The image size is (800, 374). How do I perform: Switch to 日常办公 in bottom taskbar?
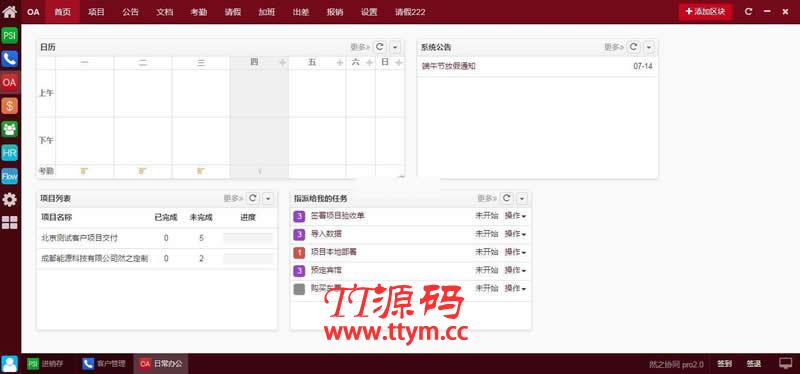click(161, 364)
